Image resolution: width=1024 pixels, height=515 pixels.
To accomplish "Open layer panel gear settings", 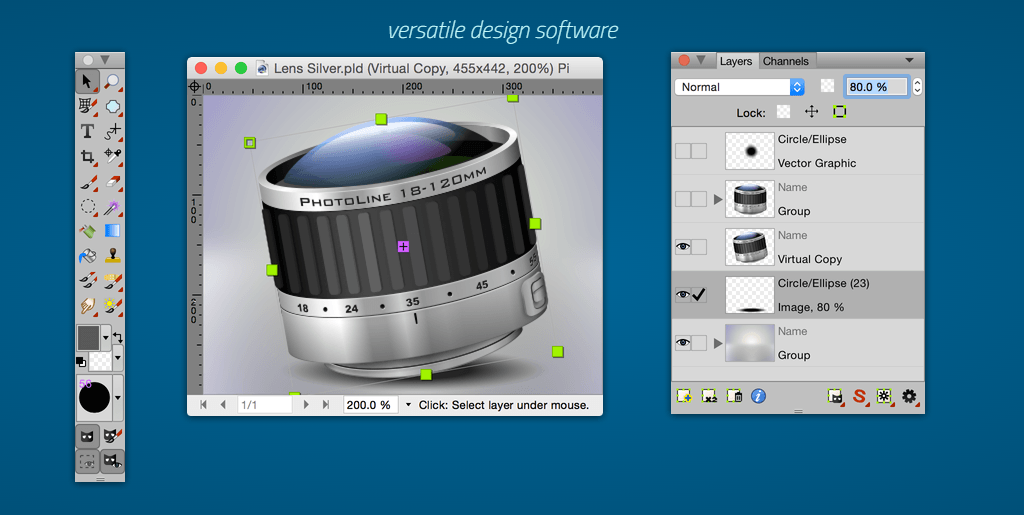I will [909, 396].
